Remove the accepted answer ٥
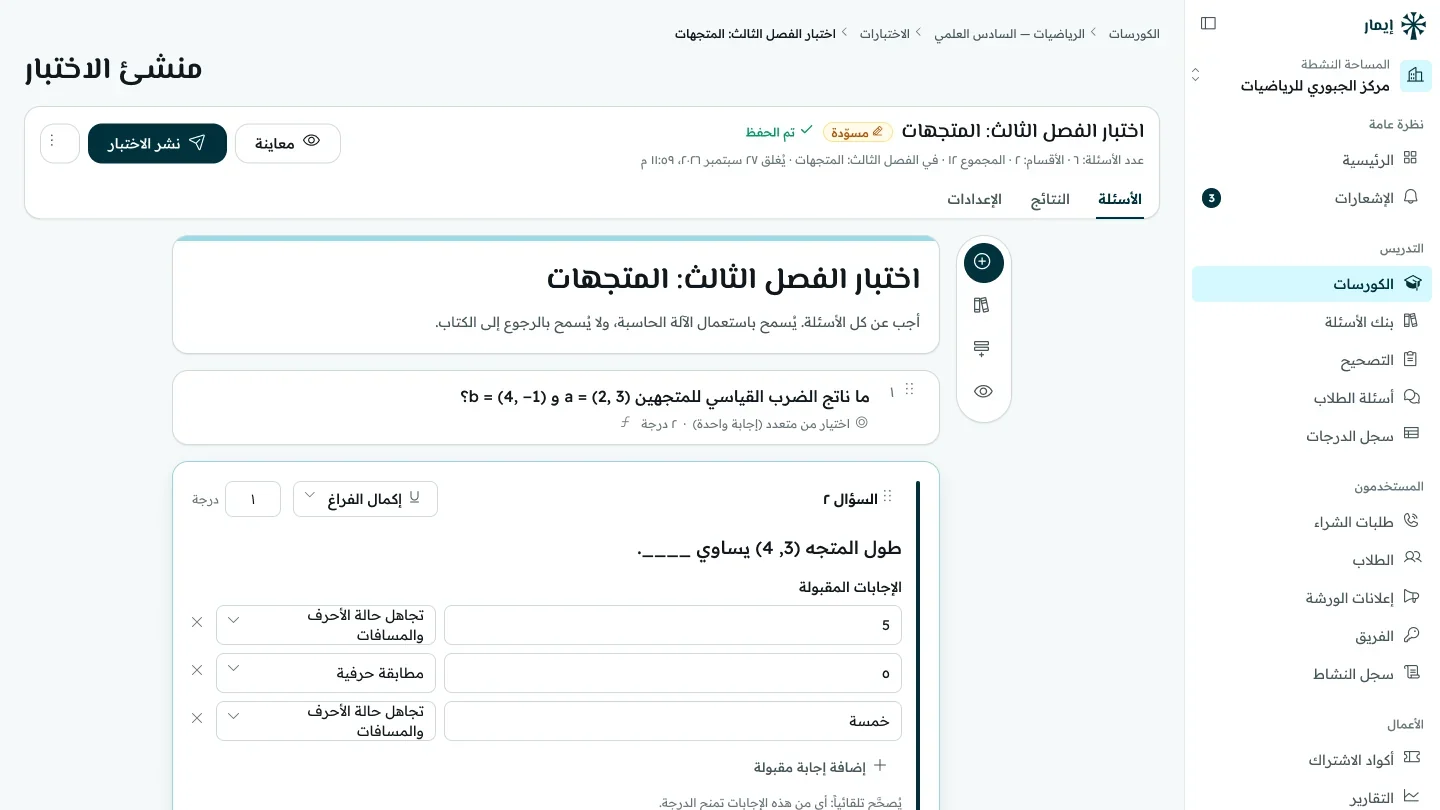The image size is (1440, 810). [197, 670]
